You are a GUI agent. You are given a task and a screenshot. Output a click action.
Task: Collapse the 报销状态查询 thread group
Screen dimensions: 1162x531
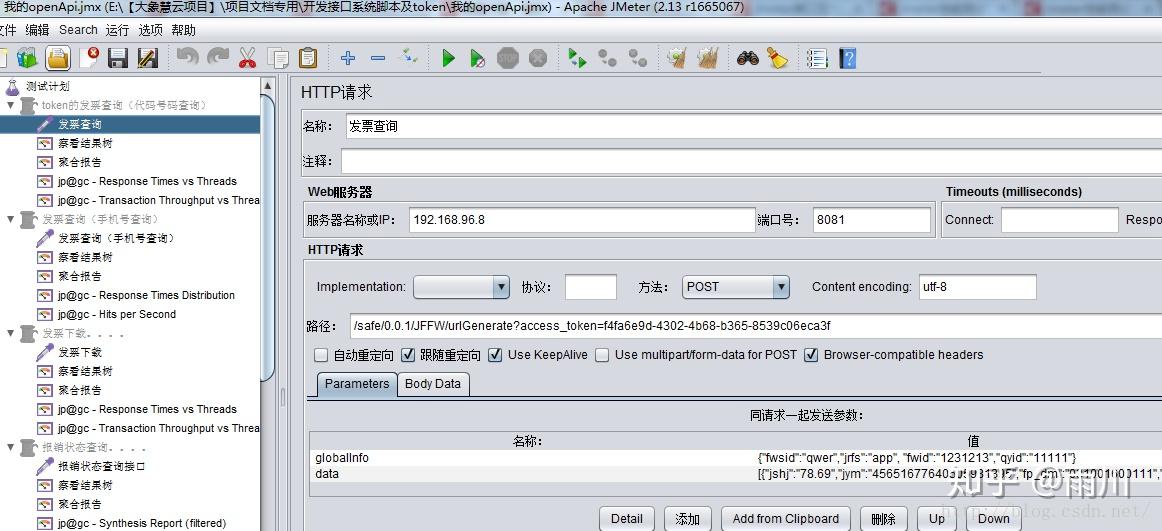pos(10,447)
